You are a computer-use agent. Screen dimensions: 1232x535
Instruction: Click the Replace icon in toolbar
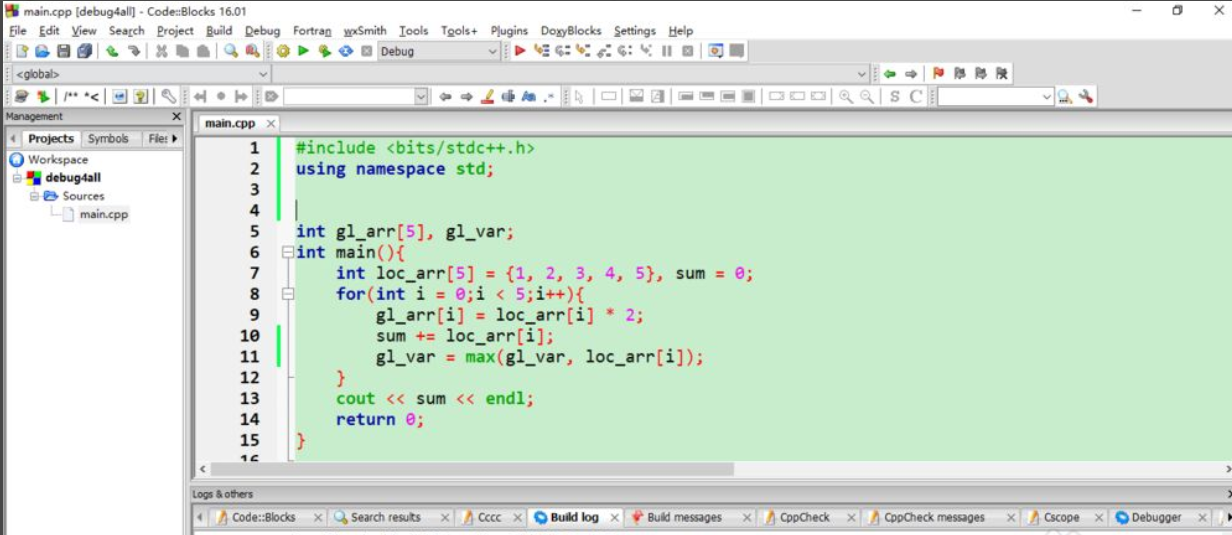point(252,51)
